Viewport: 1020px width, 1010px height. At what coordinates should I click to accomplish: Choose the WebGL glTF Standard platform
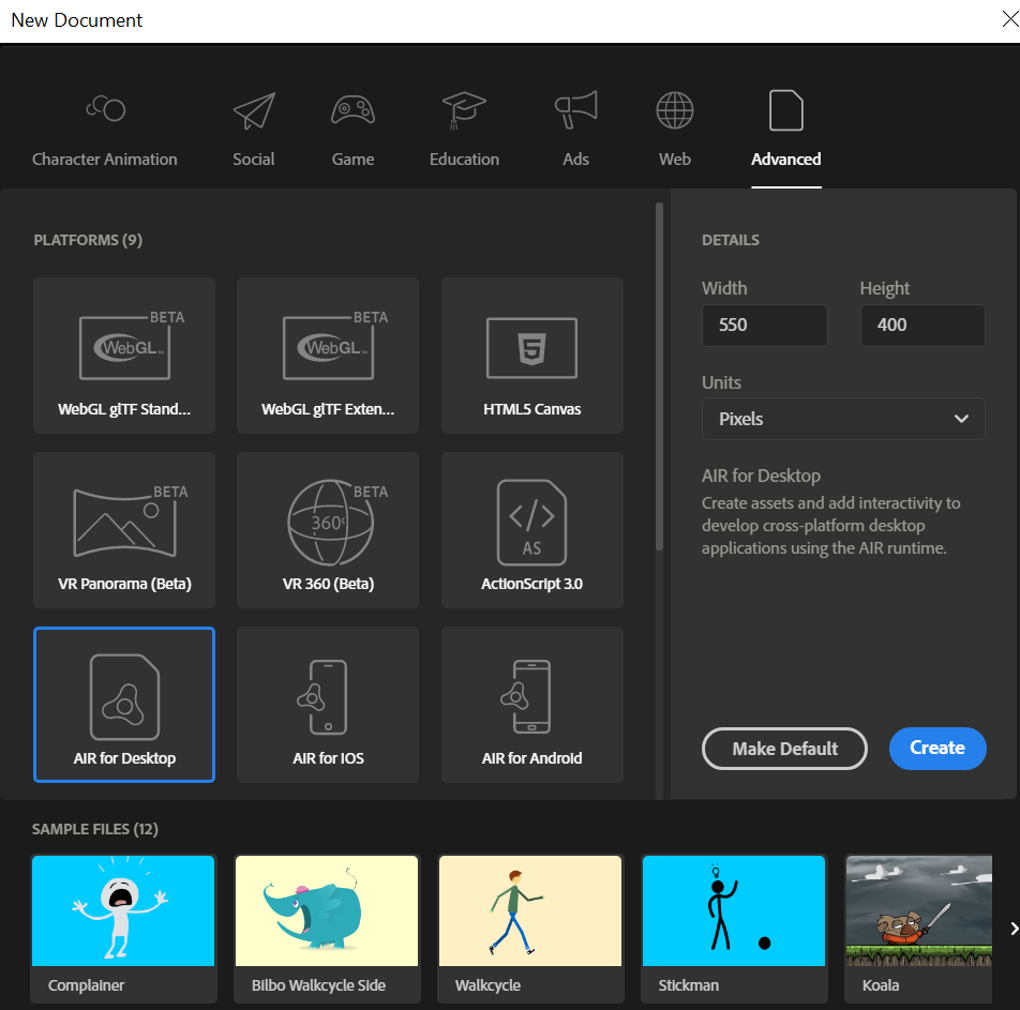(x=124, y=354)
